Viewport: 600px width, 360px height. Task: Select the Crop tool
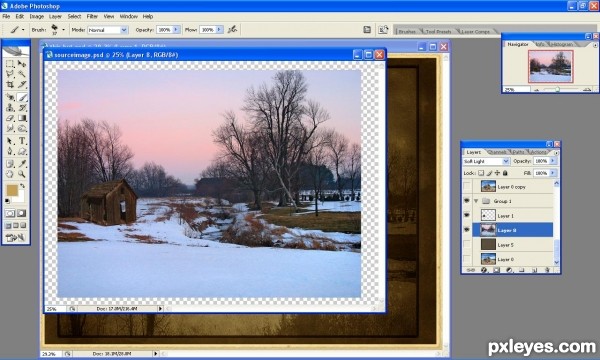pyautogui.click(x=10, y=84)
